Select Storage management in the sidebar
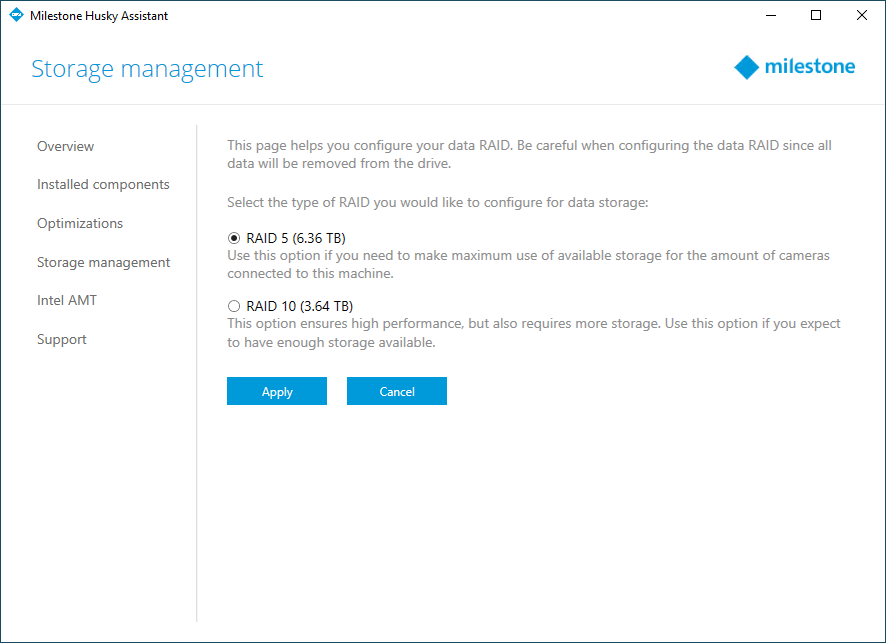The image size is (886, 643). [103, 262]
